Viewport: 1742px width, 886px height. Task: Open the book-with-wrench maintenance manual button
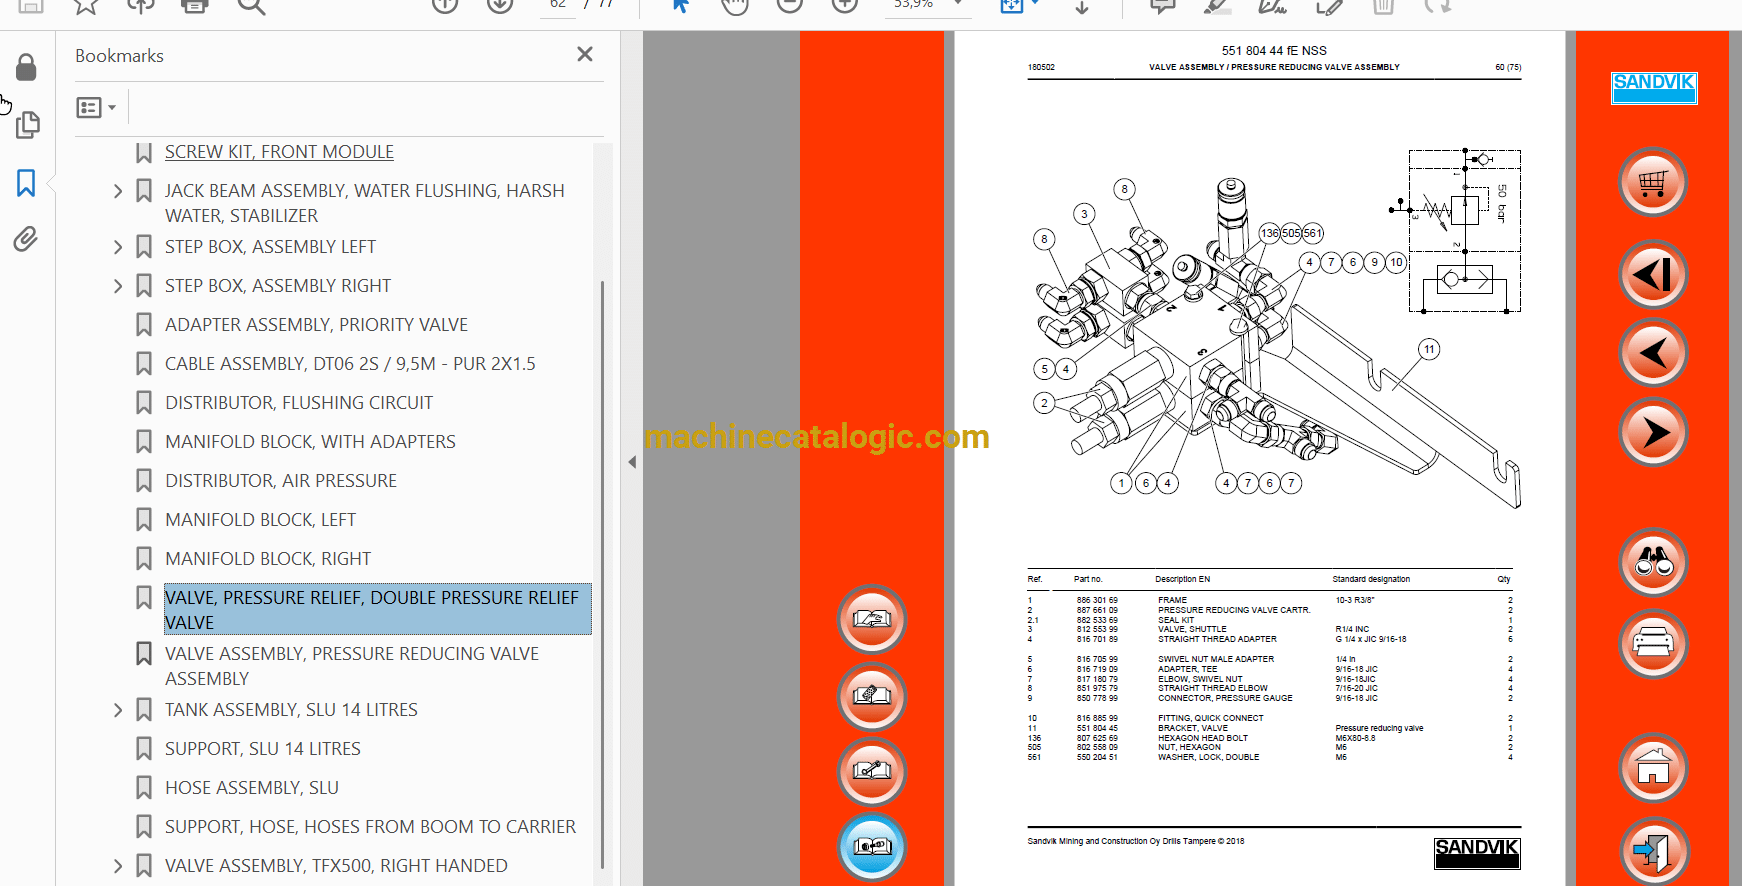[872, 771]
